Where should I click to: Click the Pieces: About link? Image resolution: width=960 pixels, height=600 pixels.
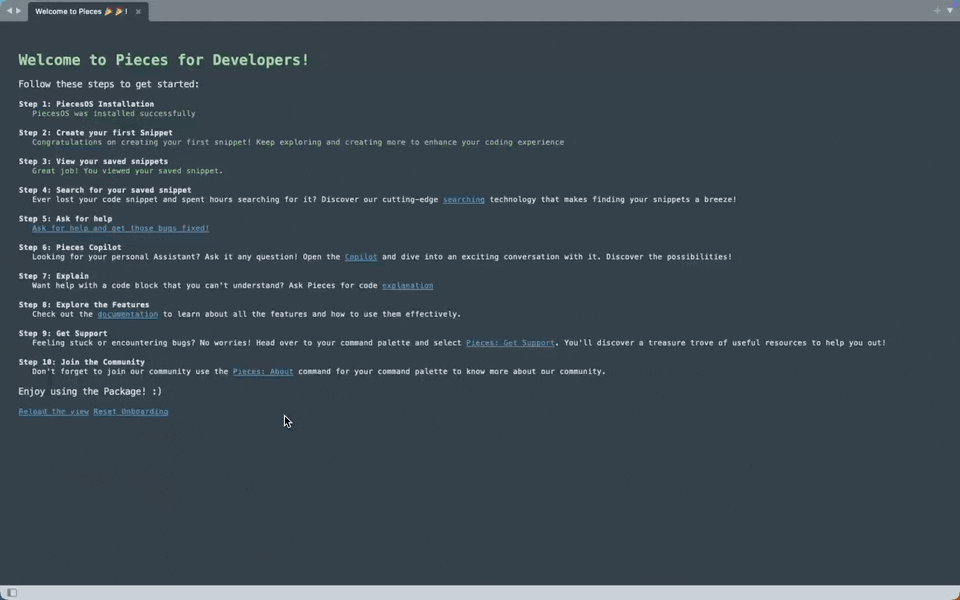tap(263, 372)
